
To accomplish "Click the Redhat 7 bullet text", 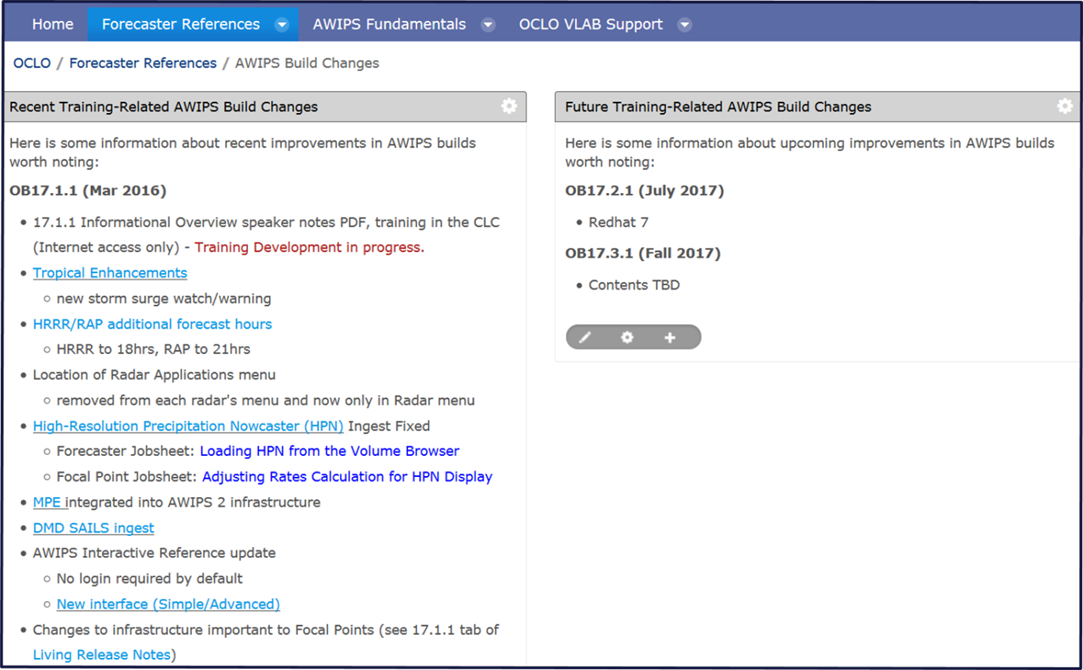I will [x=618, y=222].
